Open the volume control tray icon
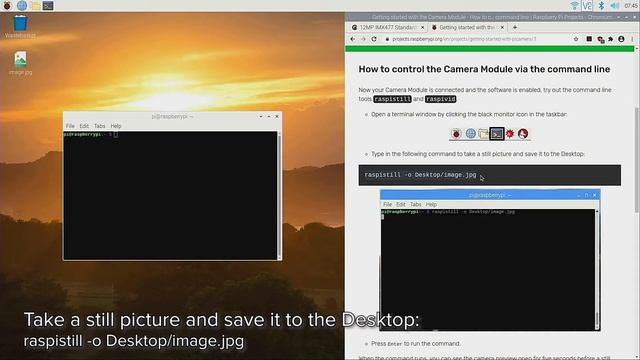The height and width of the screenshot is (360, 640). point(614,6)
